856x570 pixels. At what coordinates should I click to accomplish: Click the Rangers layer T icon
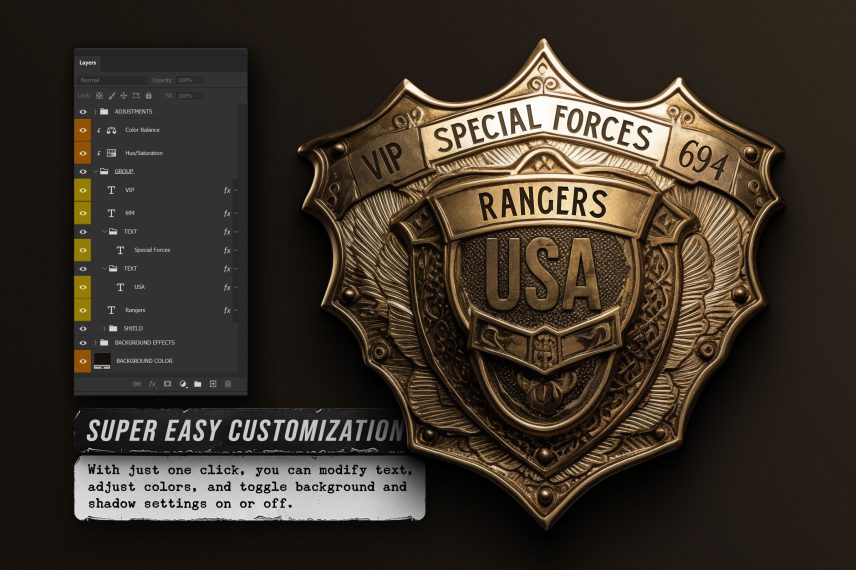pos(111,310)
